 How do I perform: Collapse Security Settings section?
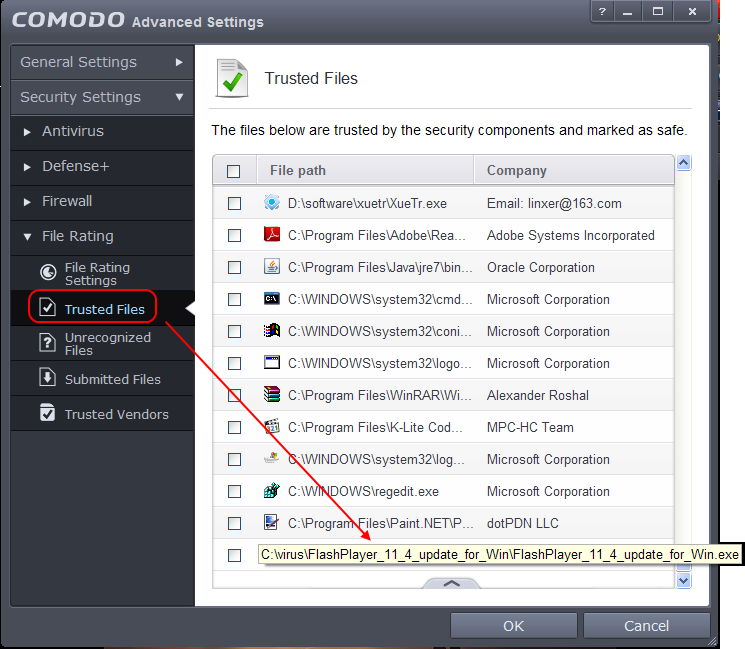tap(102, 97)
